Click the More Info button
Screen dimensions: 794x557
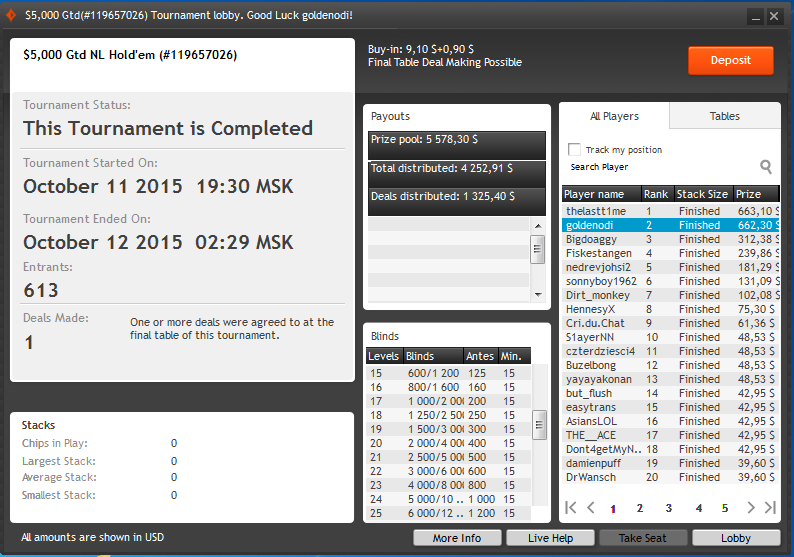pyautogui.click(x=457, y=538)
